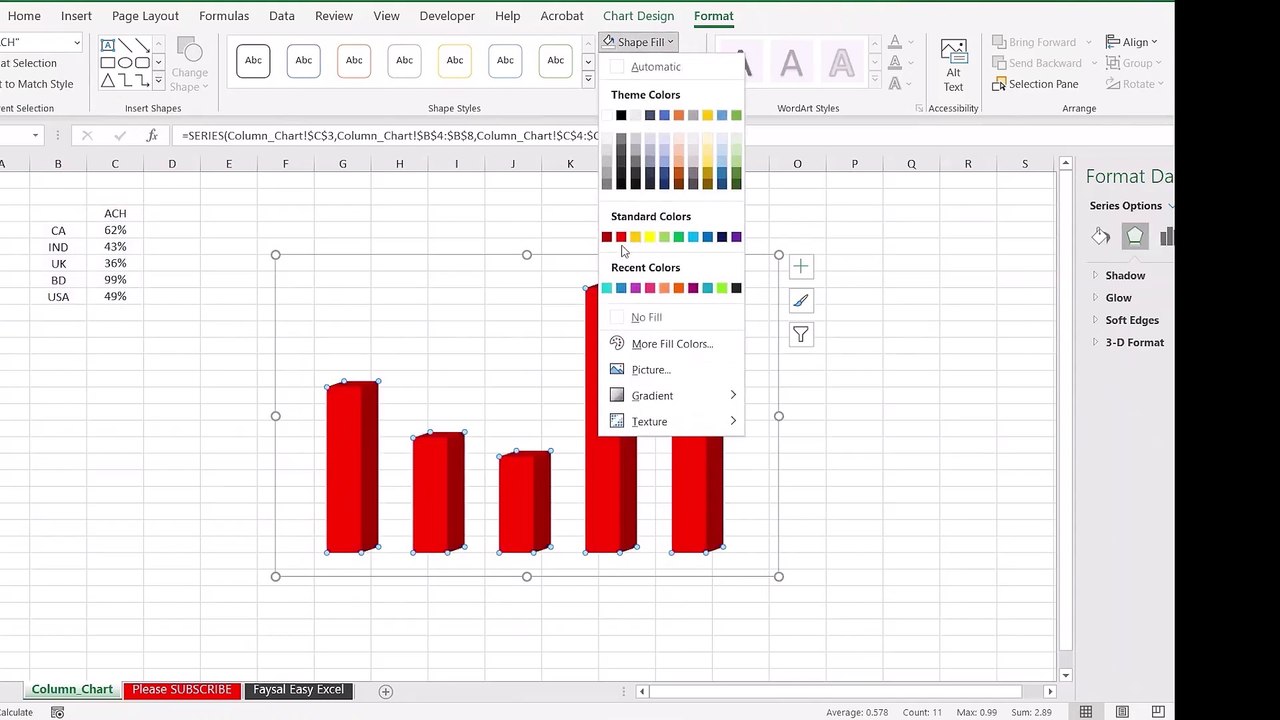The height and width of the screenshot is (720, 1280).
Task: Pick the black recent color swatch
Action: click(x=736, y=288)
